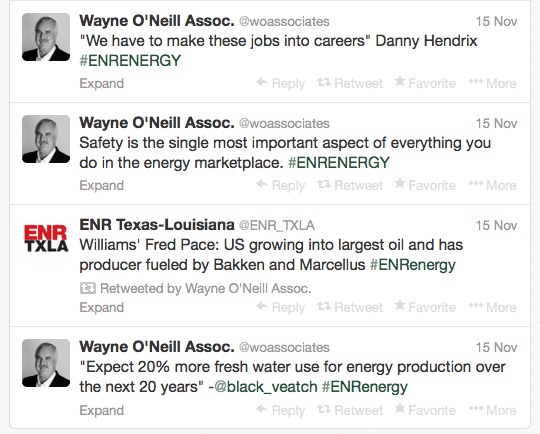Expand the Danny Hendrix careers tweet
The image size is (540, 434).
102,84
